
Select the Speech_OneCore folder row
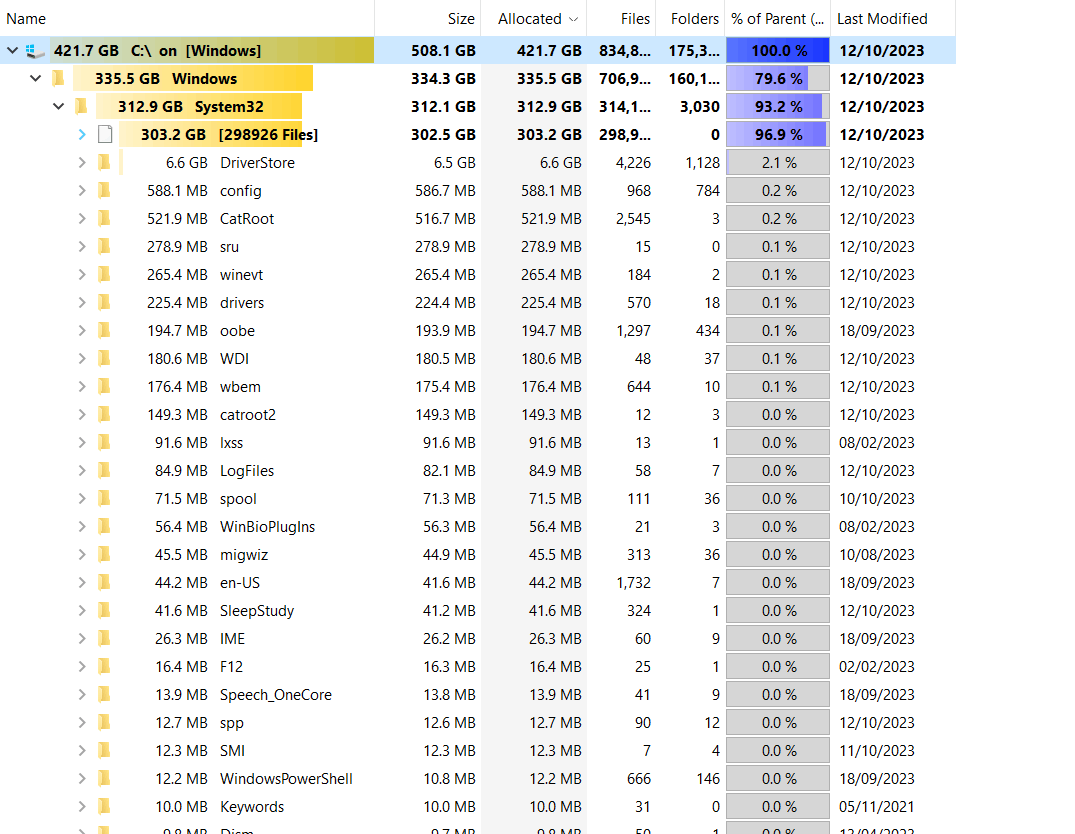(478, 695)
